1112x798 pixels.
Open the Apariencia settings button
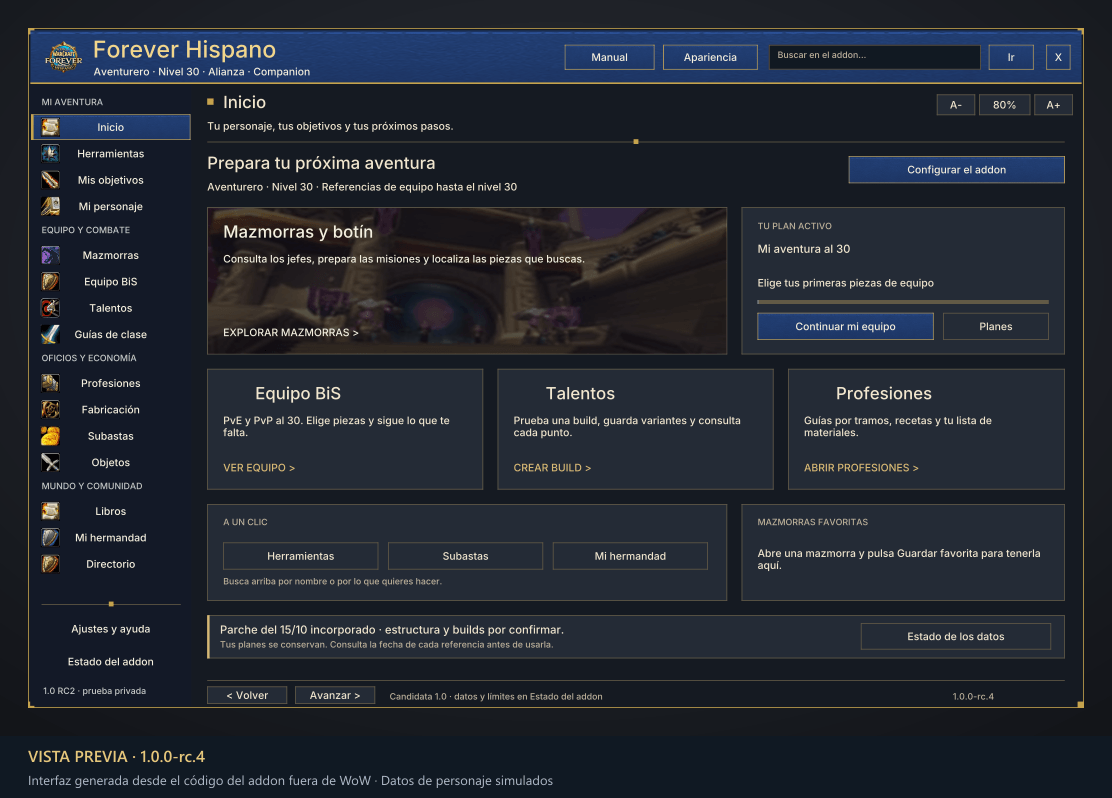[x=710, y=57]
